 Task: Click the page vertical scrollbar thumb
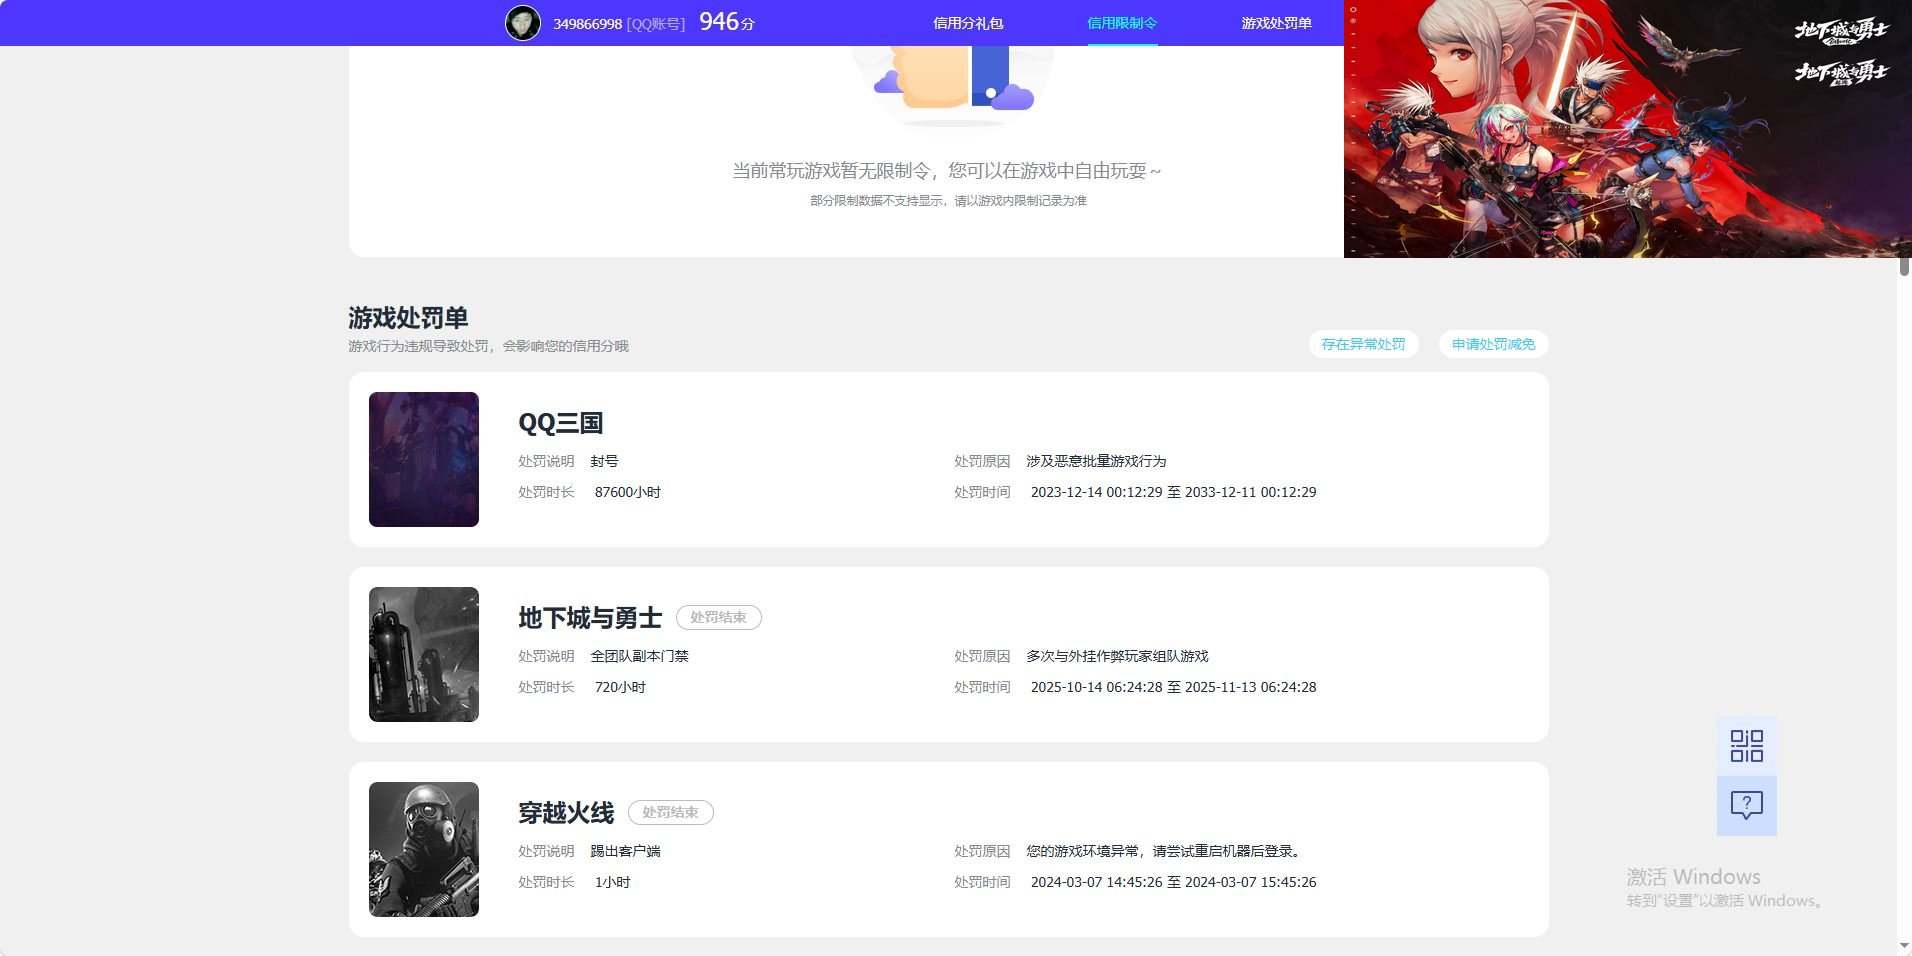[x=1904, y=266]
